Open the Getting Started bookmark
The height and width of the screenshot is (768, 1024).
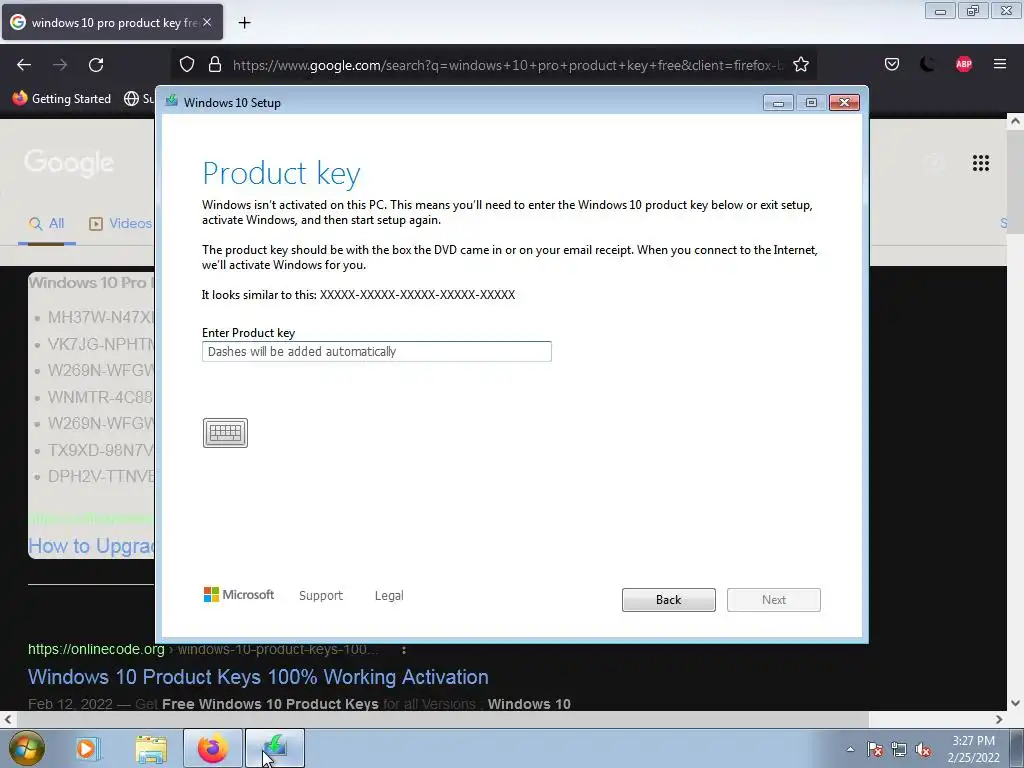[x=62, y=99]
